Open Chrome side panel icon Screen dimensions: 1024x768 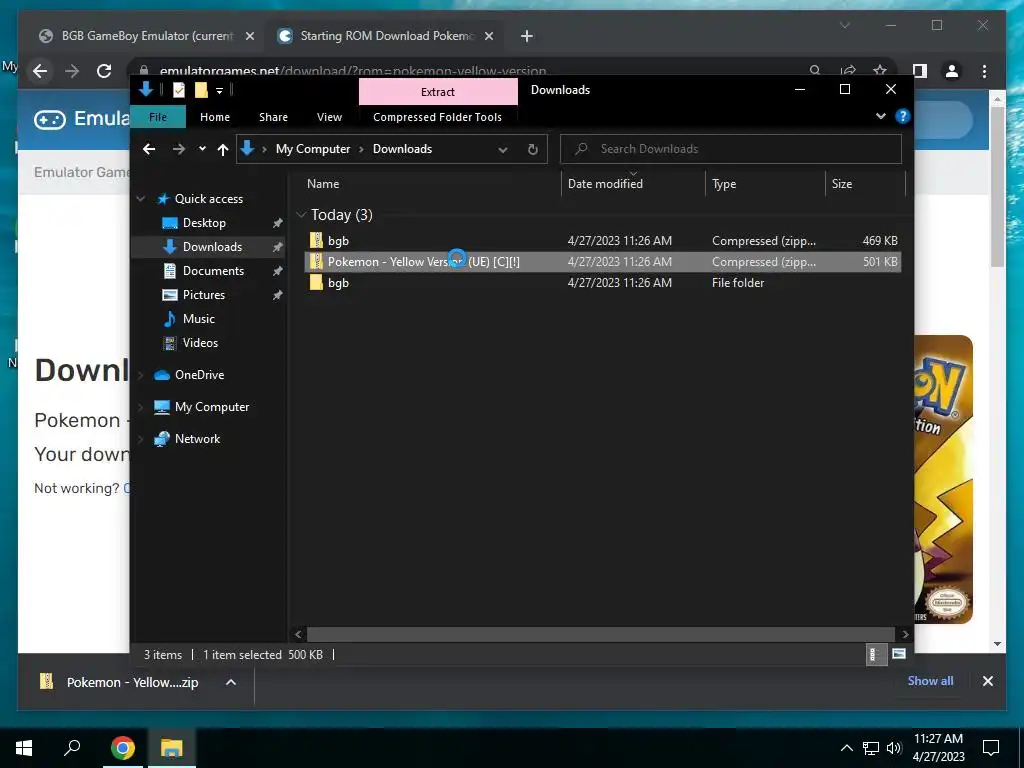pyautogui.click(x=920, y=71)
